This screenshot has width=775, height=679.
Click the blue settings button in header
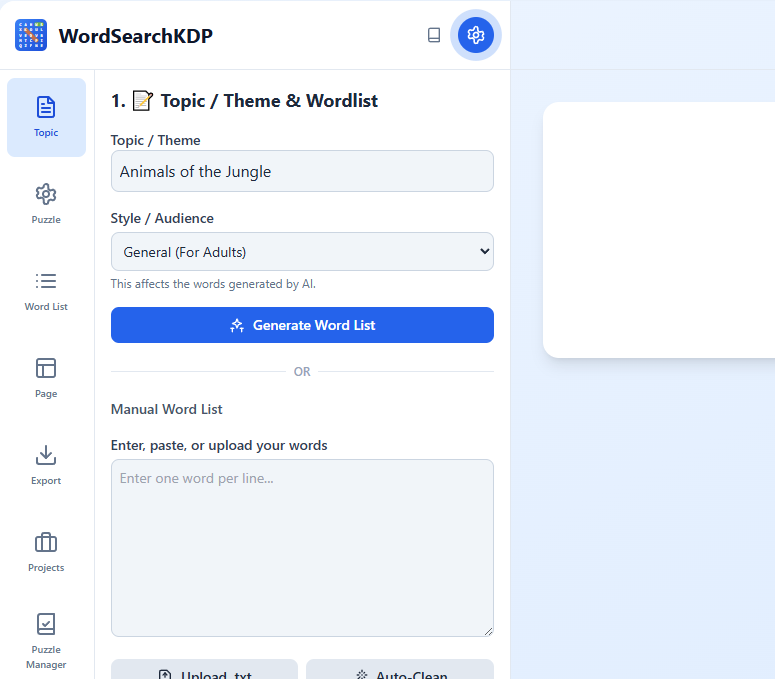click(x=476, y=35)
